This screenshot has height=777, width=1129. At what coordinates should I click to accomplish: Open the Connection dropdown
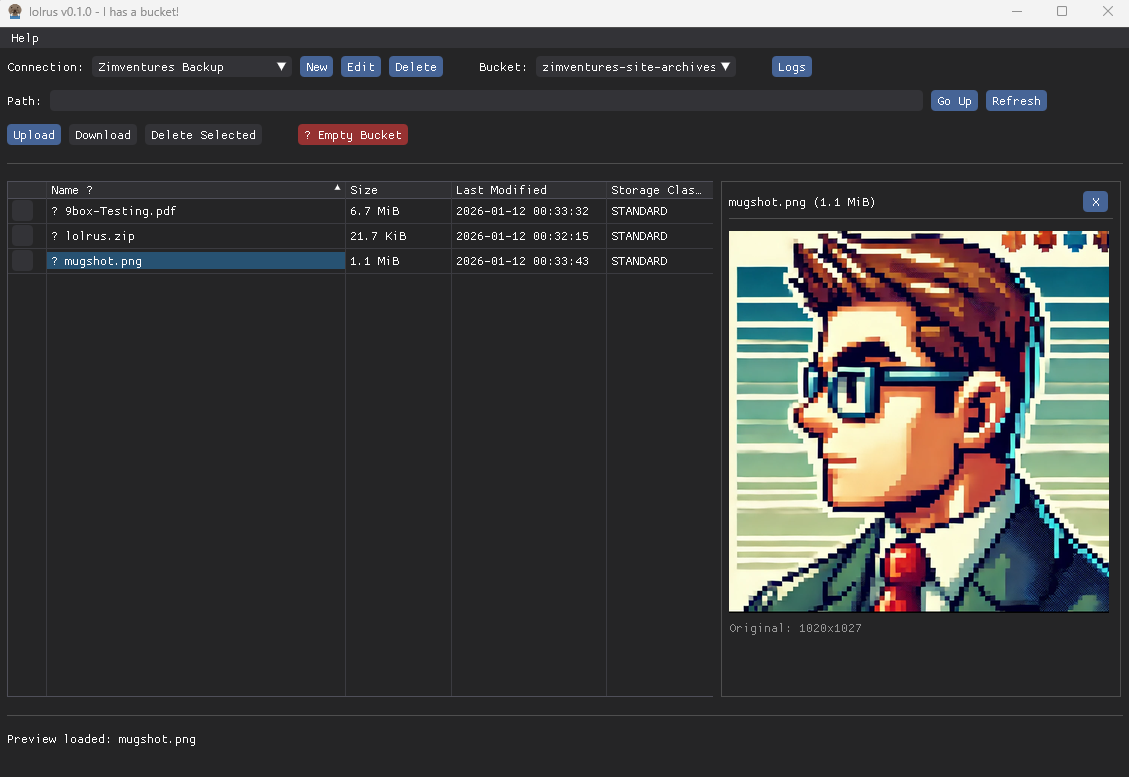[191, 67]
